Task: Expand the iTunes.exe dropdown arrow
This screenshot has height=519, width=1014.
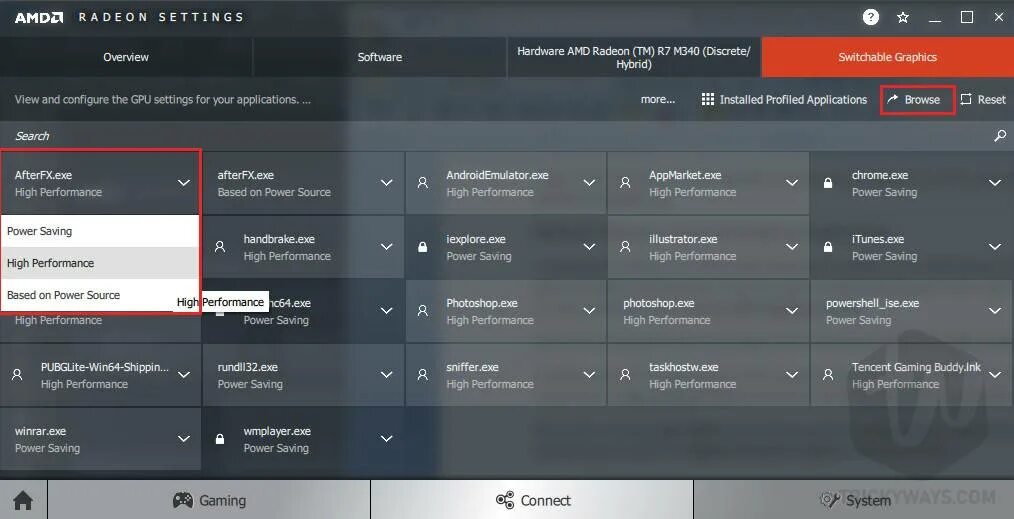Action: [x=995, y=247]
